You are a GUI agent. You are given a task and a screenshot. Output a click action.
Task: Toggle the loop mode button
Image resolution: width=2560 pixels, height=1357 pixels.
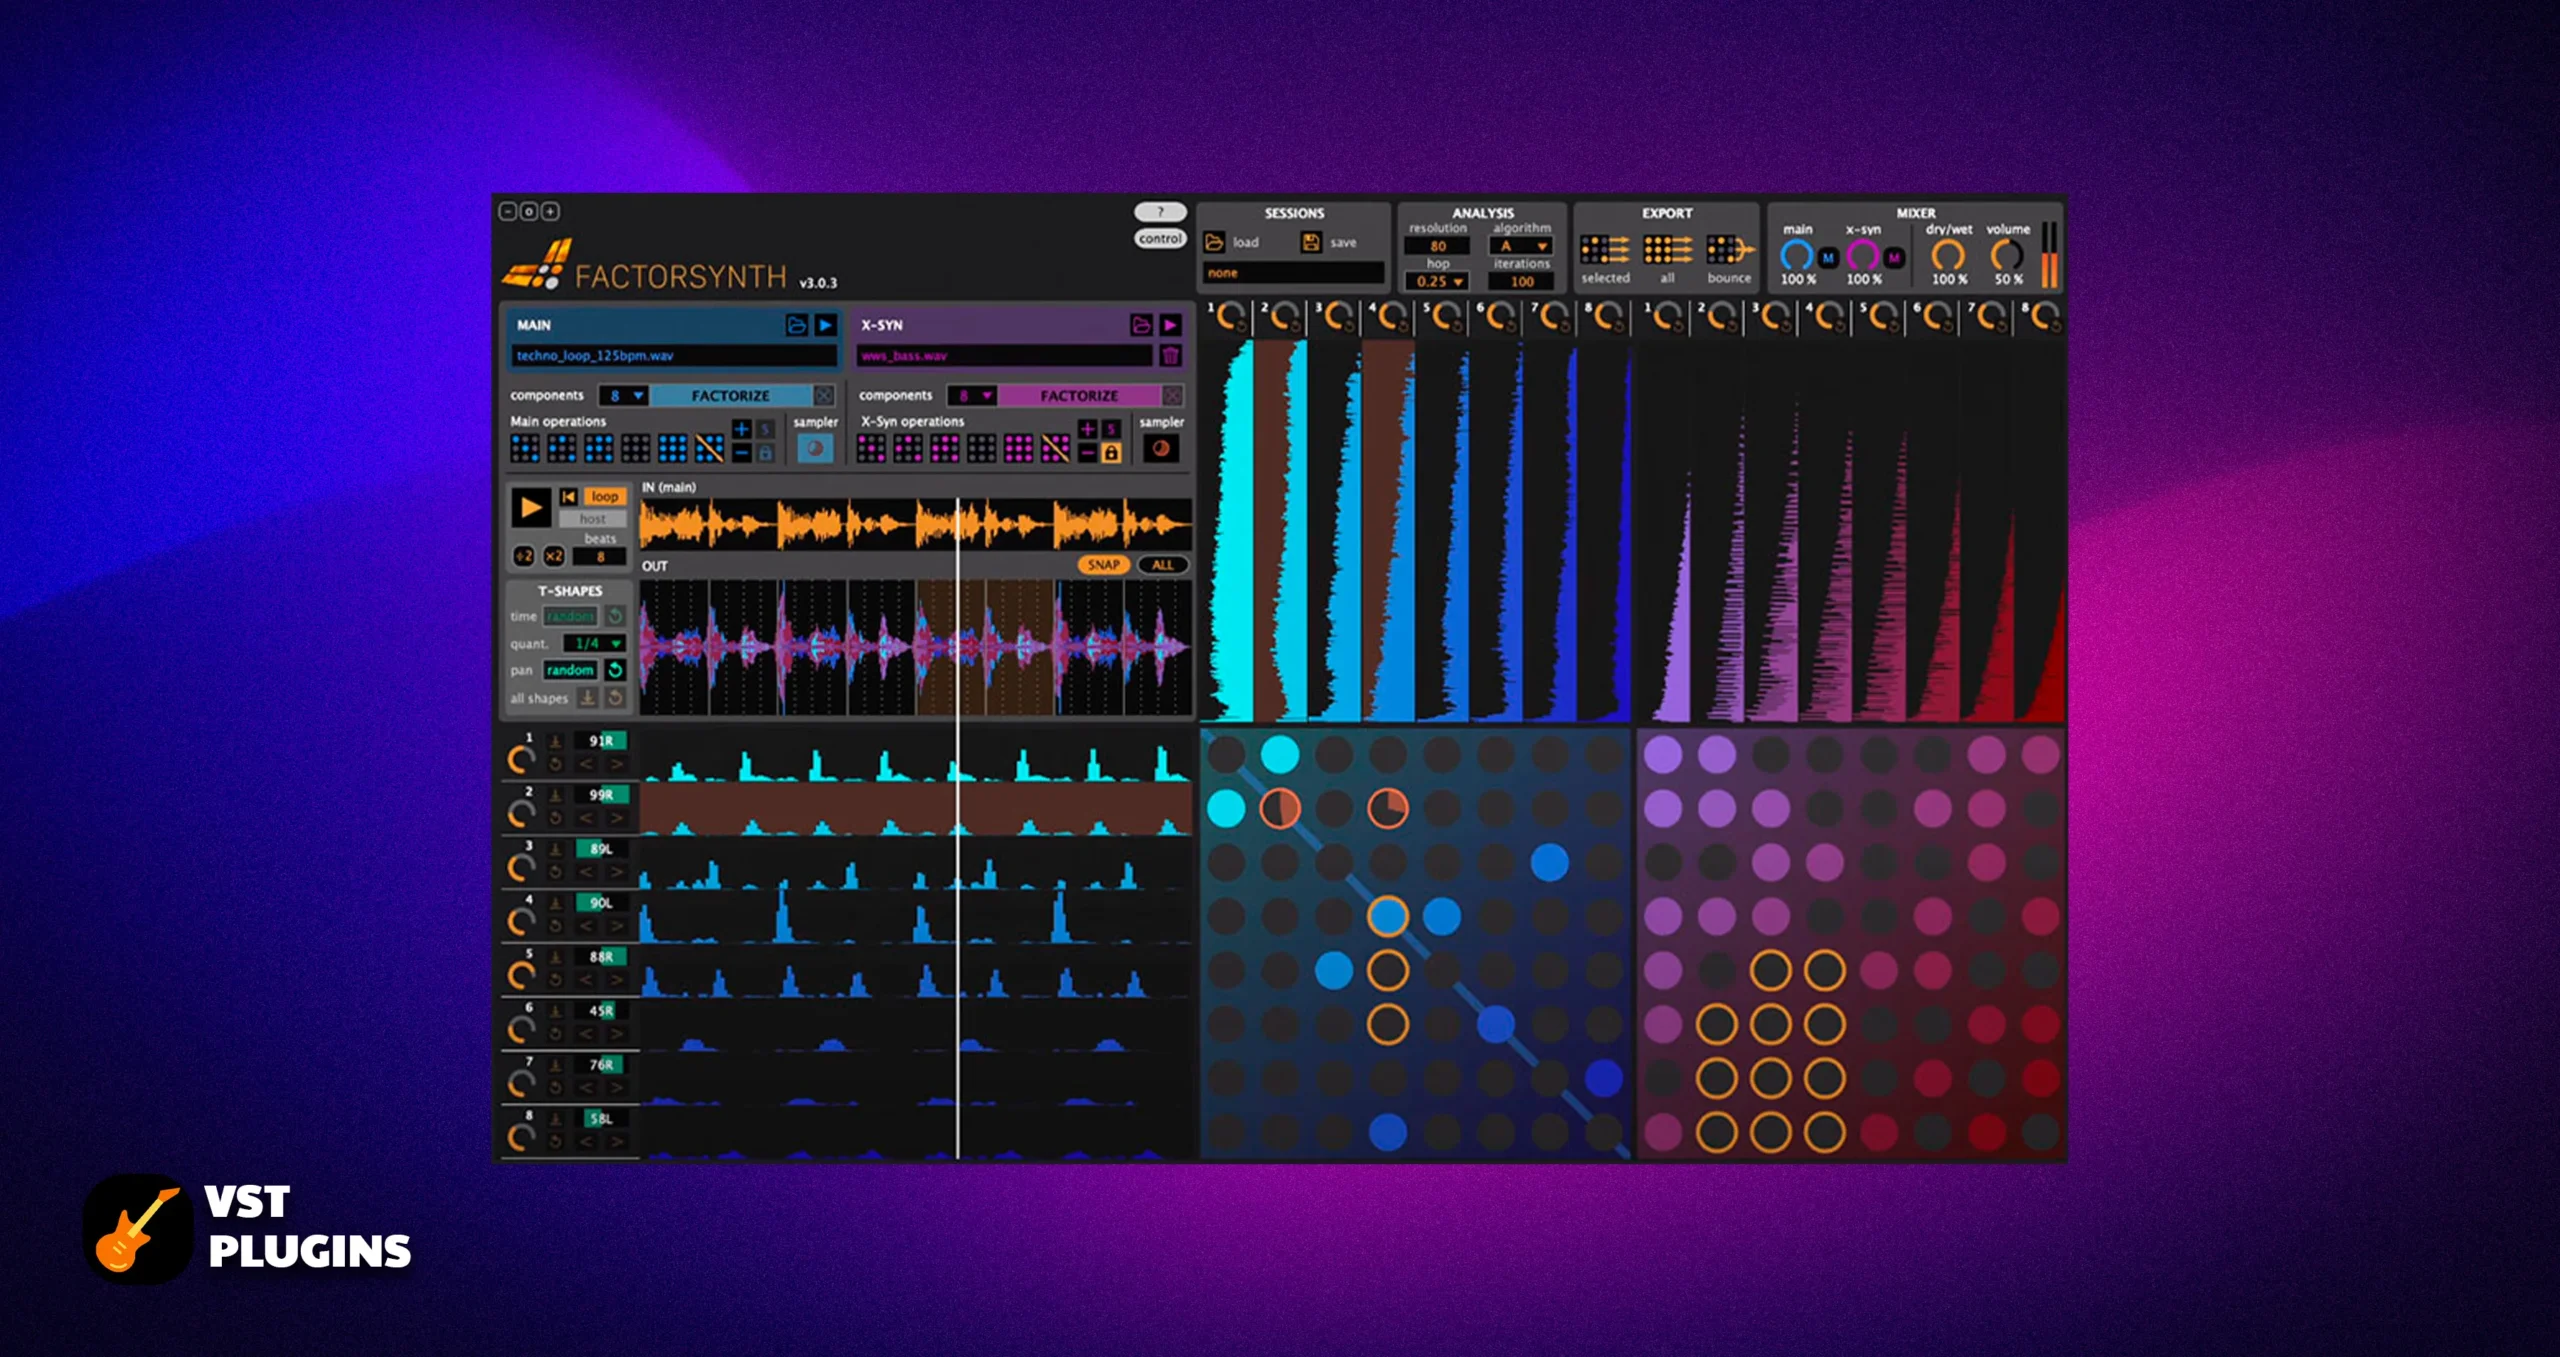point(604,497)
